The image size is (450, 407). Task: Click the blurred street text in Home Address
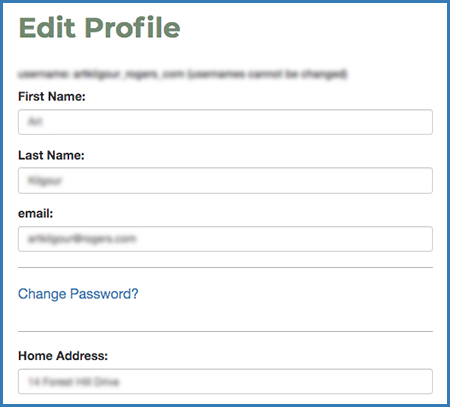pos(74,381)
